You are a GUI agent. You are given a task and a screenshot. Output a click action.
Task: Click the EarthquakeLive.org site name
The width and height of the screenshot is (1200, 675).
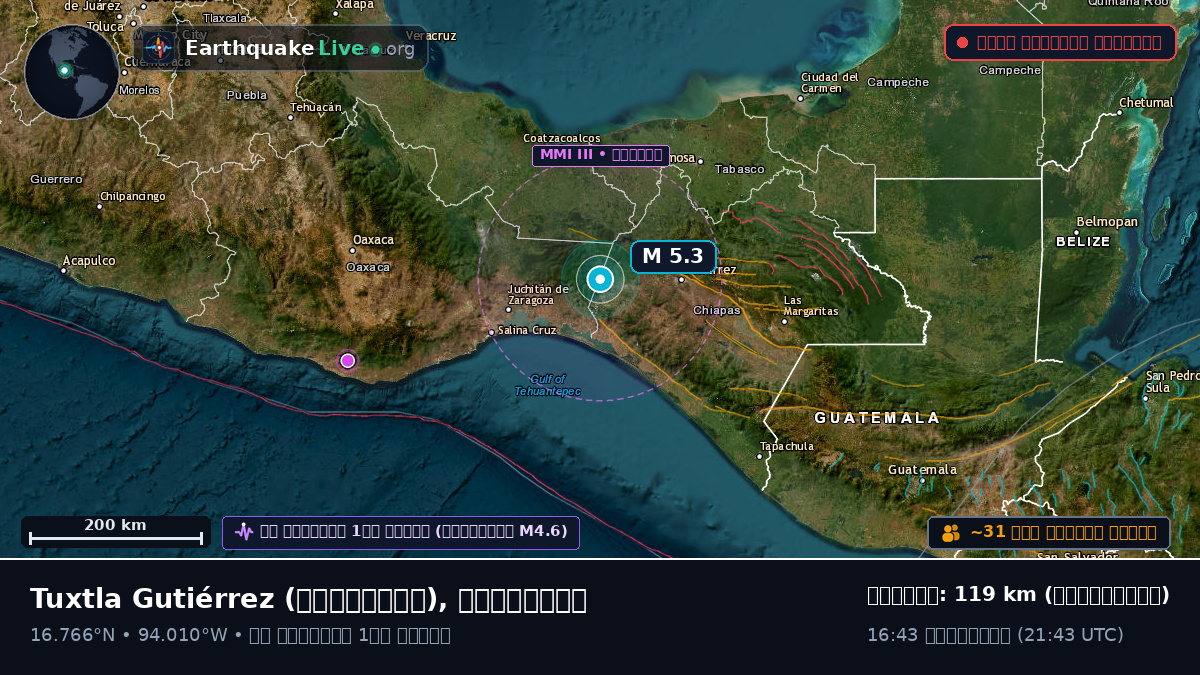300,48
